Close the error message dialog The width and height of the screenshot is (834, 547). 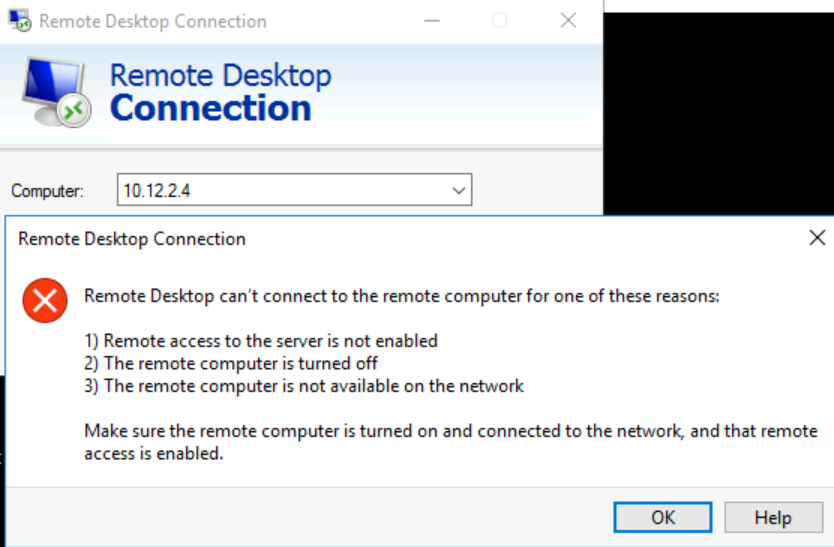[x=817, y=238]
